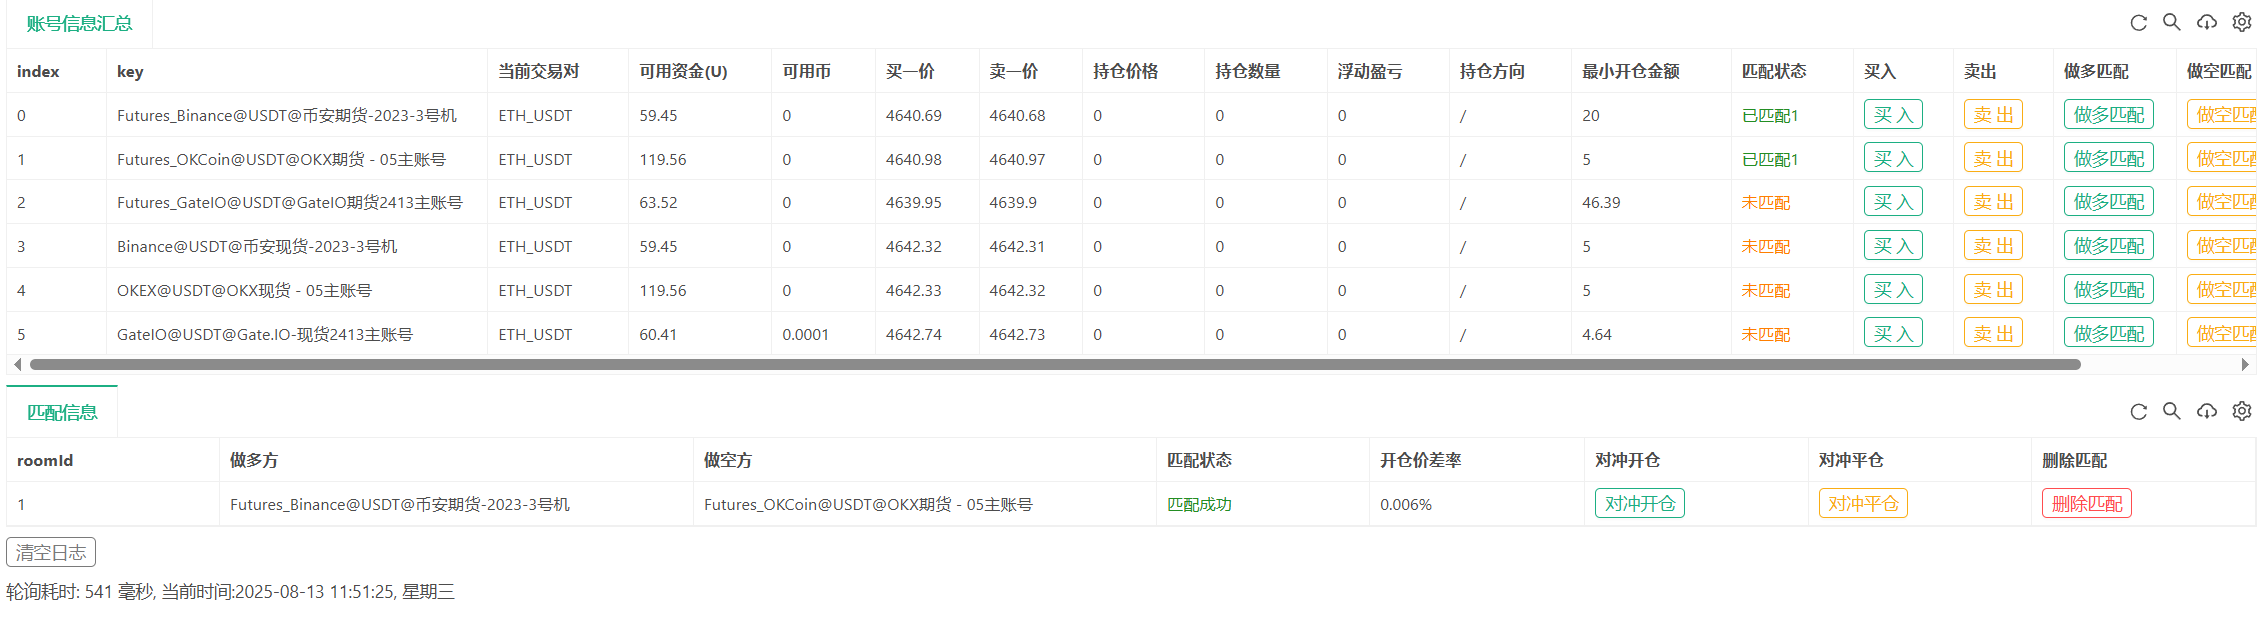Click 做多匹配 for index 5 row
This screenshot has width=2261, height=618.
click(x=2108, y=333)
